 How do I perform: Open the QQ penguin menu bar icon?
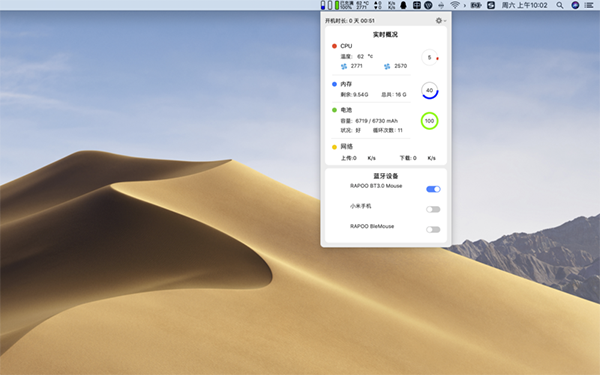403,5
